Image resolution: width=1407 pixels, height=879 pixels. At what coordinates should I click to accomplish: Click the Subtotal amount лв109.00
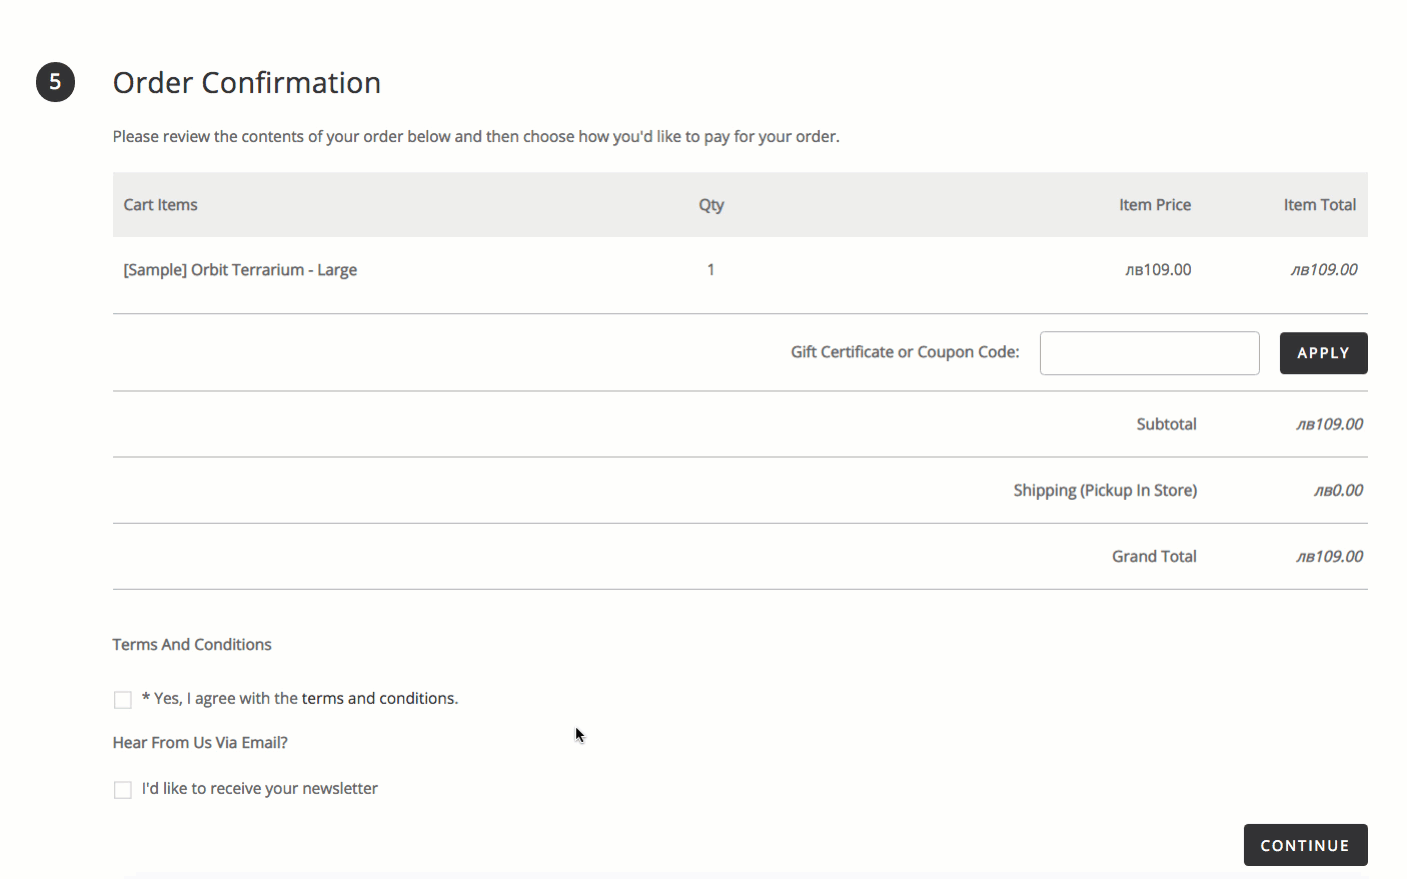(1329, 424)
